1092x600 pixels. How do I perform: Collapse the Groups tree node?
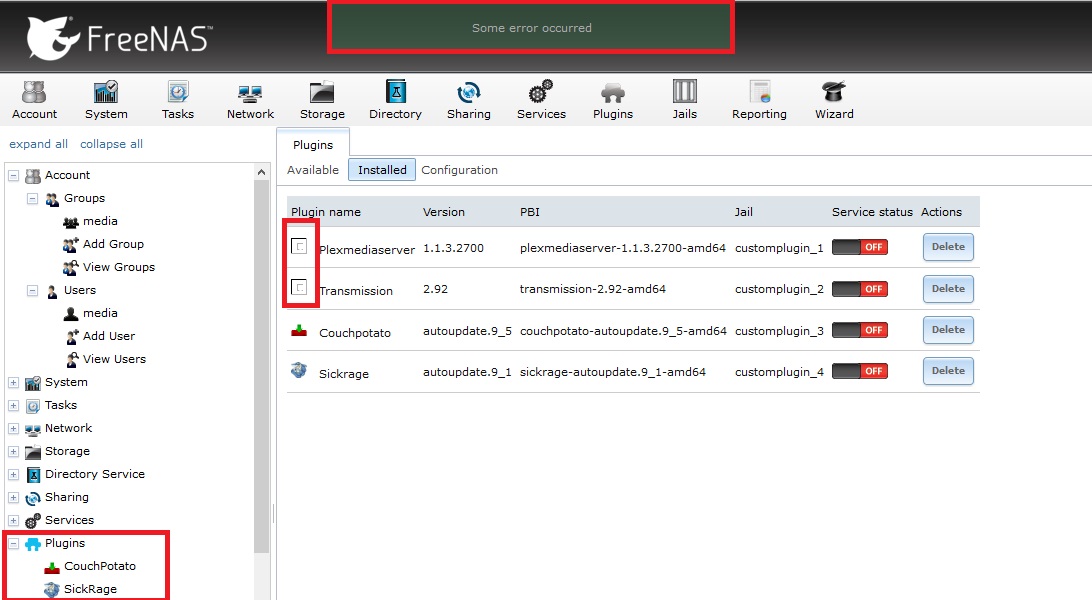32,198
